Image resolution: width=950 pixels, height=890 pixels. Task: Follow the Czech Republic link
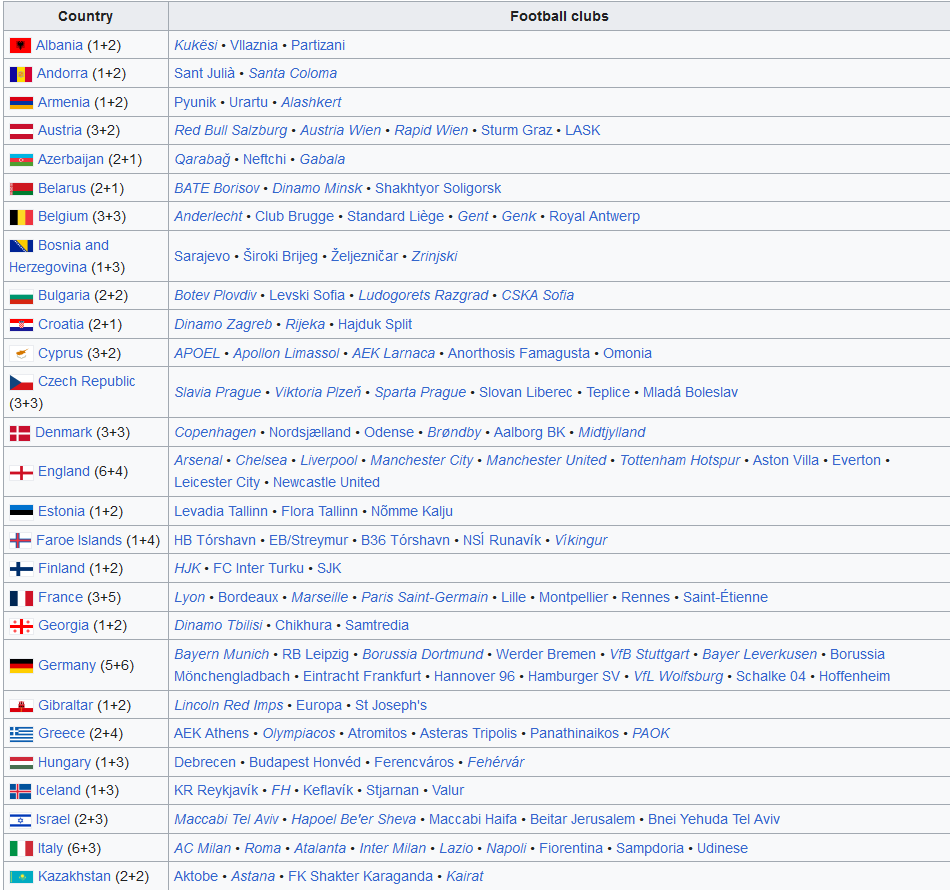click(x=87, y=382)
